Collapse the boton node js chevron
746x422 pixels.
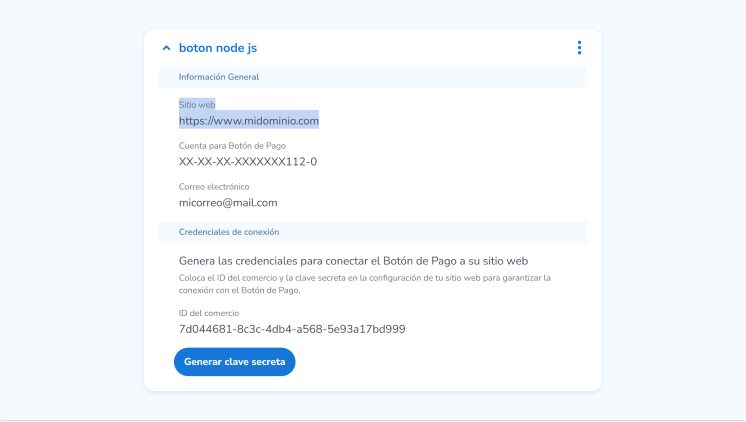[166, 48]
